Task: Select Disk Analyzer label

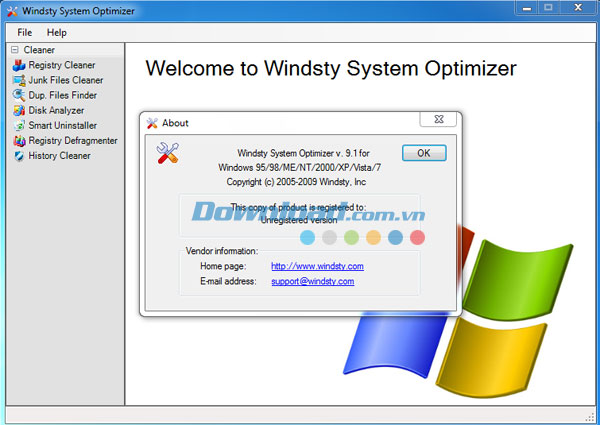Action: coord(56,111)
